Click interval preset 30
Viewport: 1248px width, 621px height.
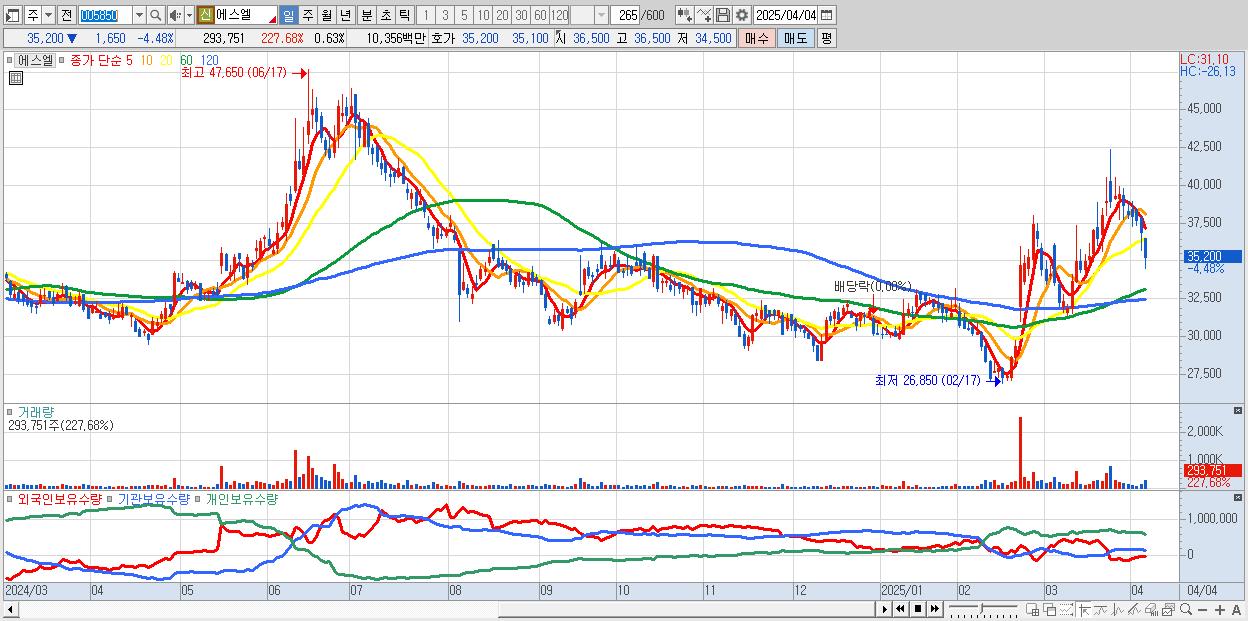(521, 15)
